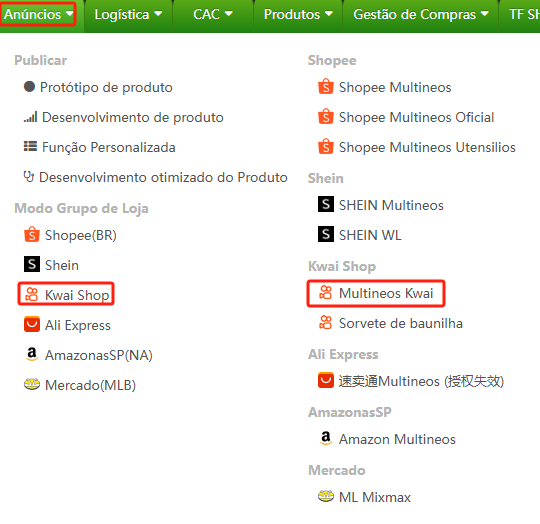The height and width of the screenshot is (524, 540).
Task: Click the Shein S icon under Modo Grupo
Action: (32, 264)
